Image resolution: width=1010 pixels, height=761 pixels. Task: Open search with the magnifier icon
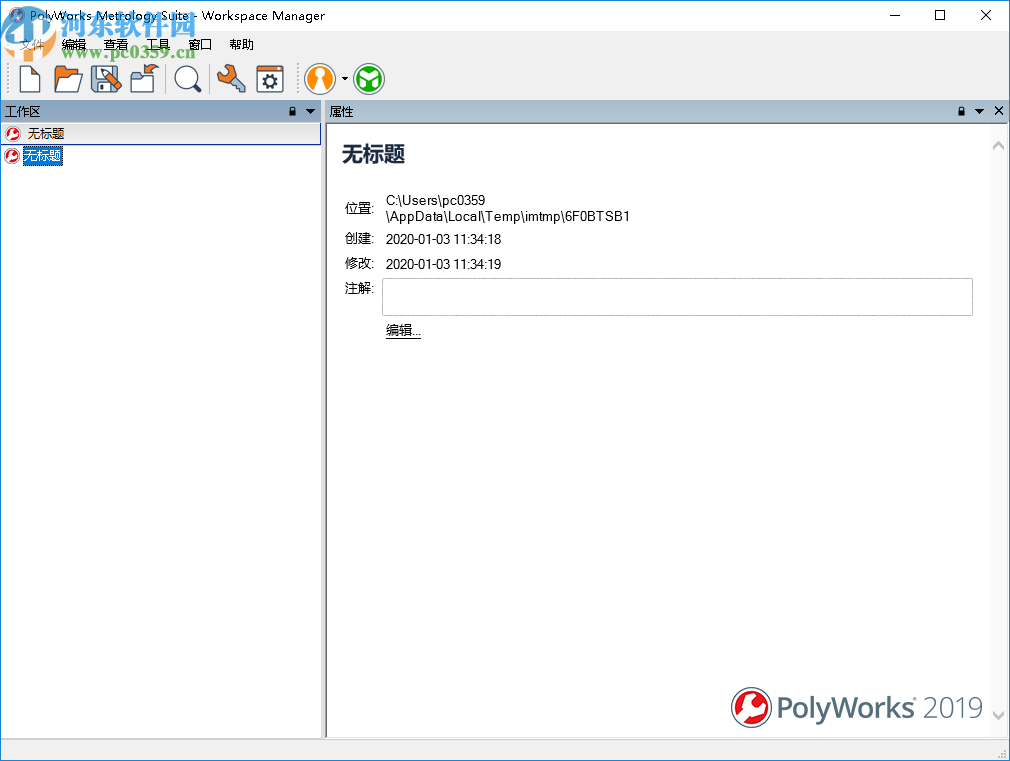tap(187, 79)
